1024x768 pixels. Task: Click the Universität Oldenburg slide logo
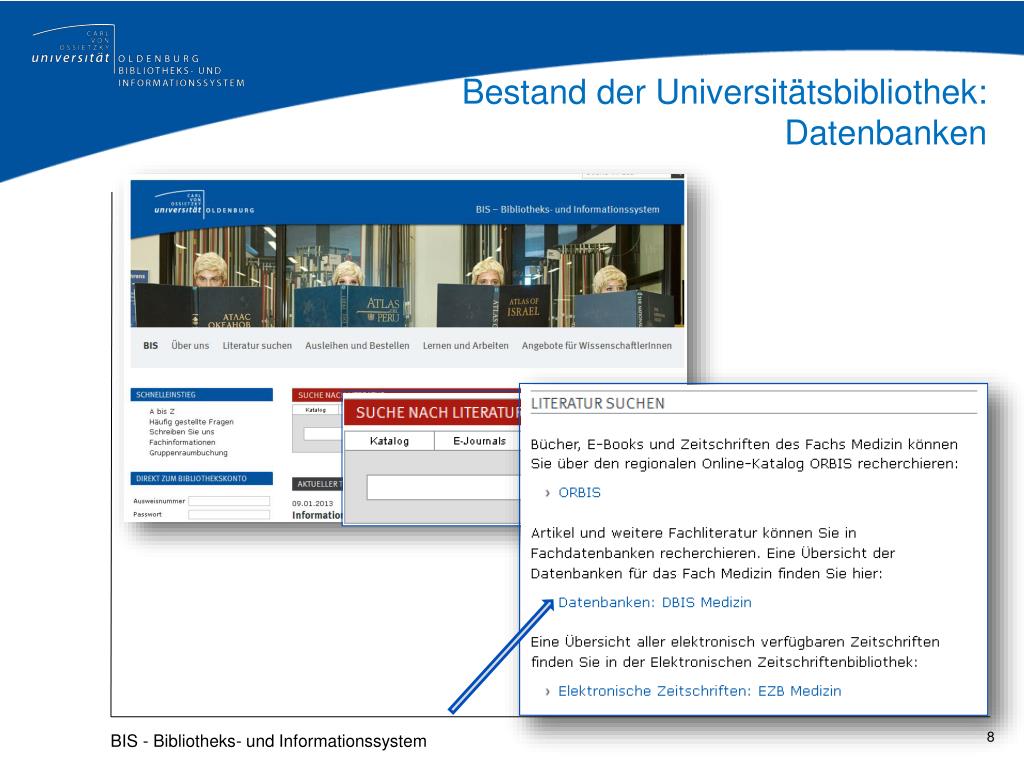coord(138,56)
